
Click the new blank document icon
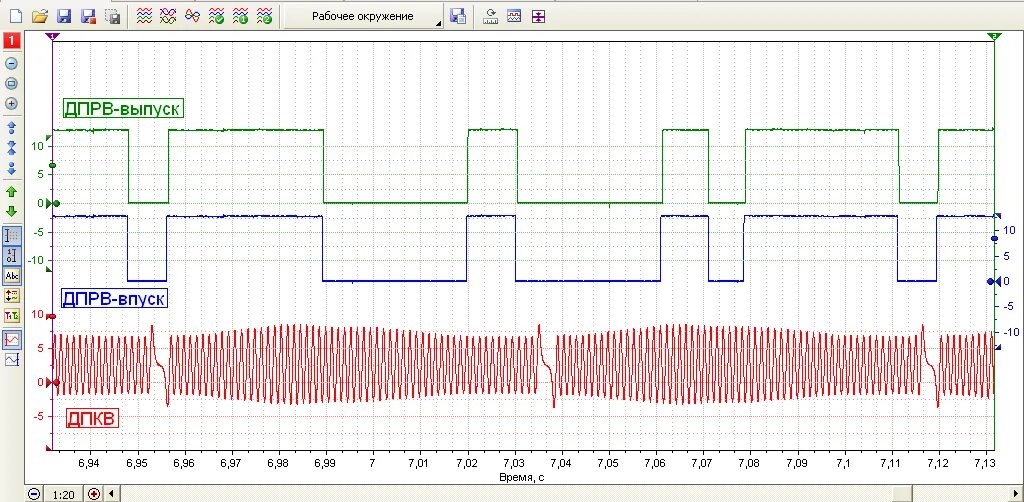tap(15, 17)
